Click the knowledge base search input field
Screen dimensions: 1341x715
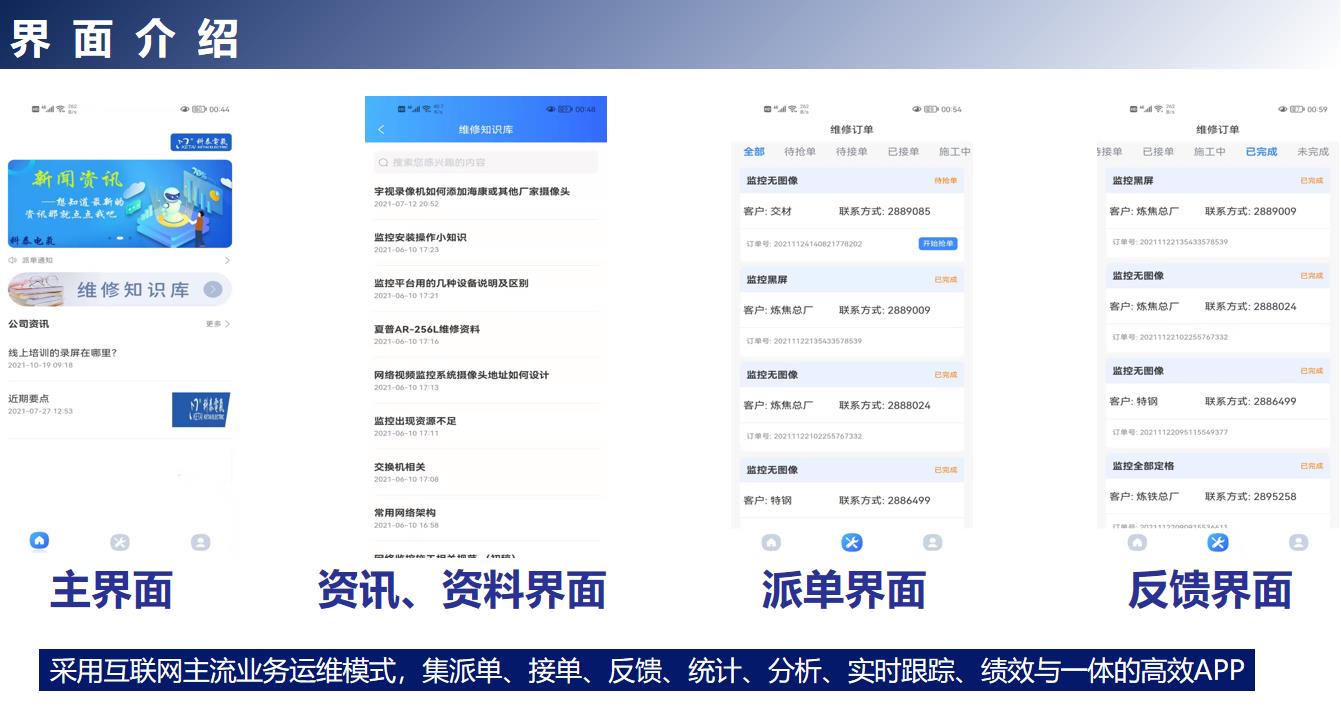coord(490,162)
